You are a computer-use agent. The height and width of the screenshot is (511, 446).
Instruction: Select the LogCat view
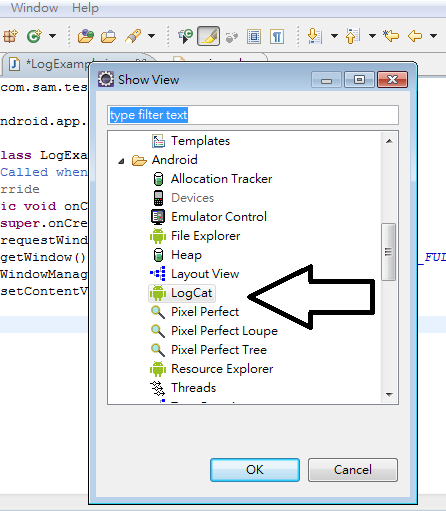[x=191, y=293]
